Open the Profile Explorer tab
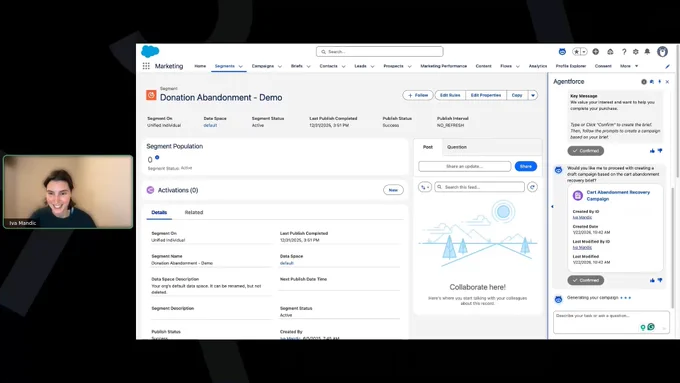 pos(571,66)
